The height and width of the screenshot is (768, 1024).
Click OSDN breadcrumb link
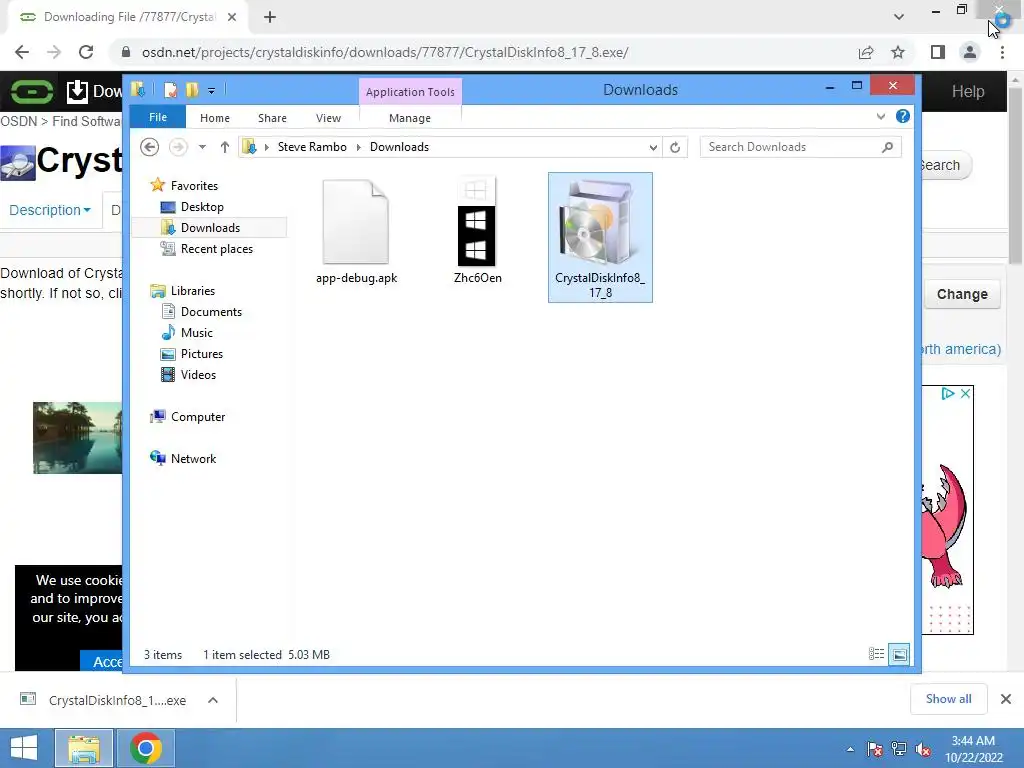click(x=18, y=121)
